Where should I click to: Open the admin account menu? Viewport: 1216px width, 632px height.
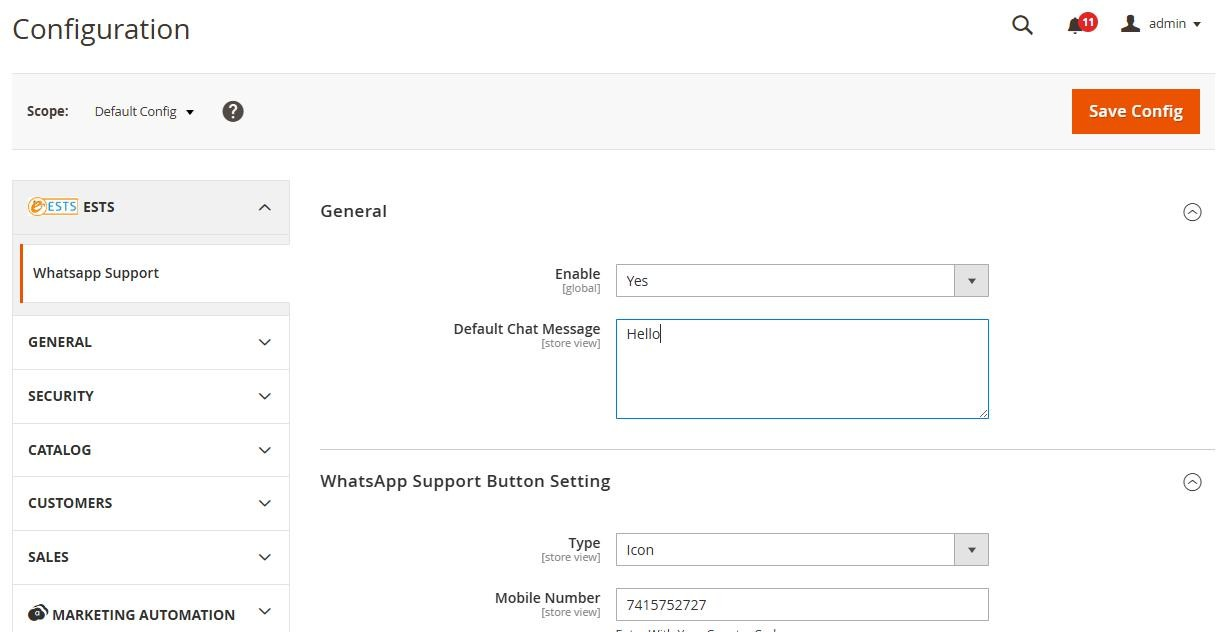1161,24
